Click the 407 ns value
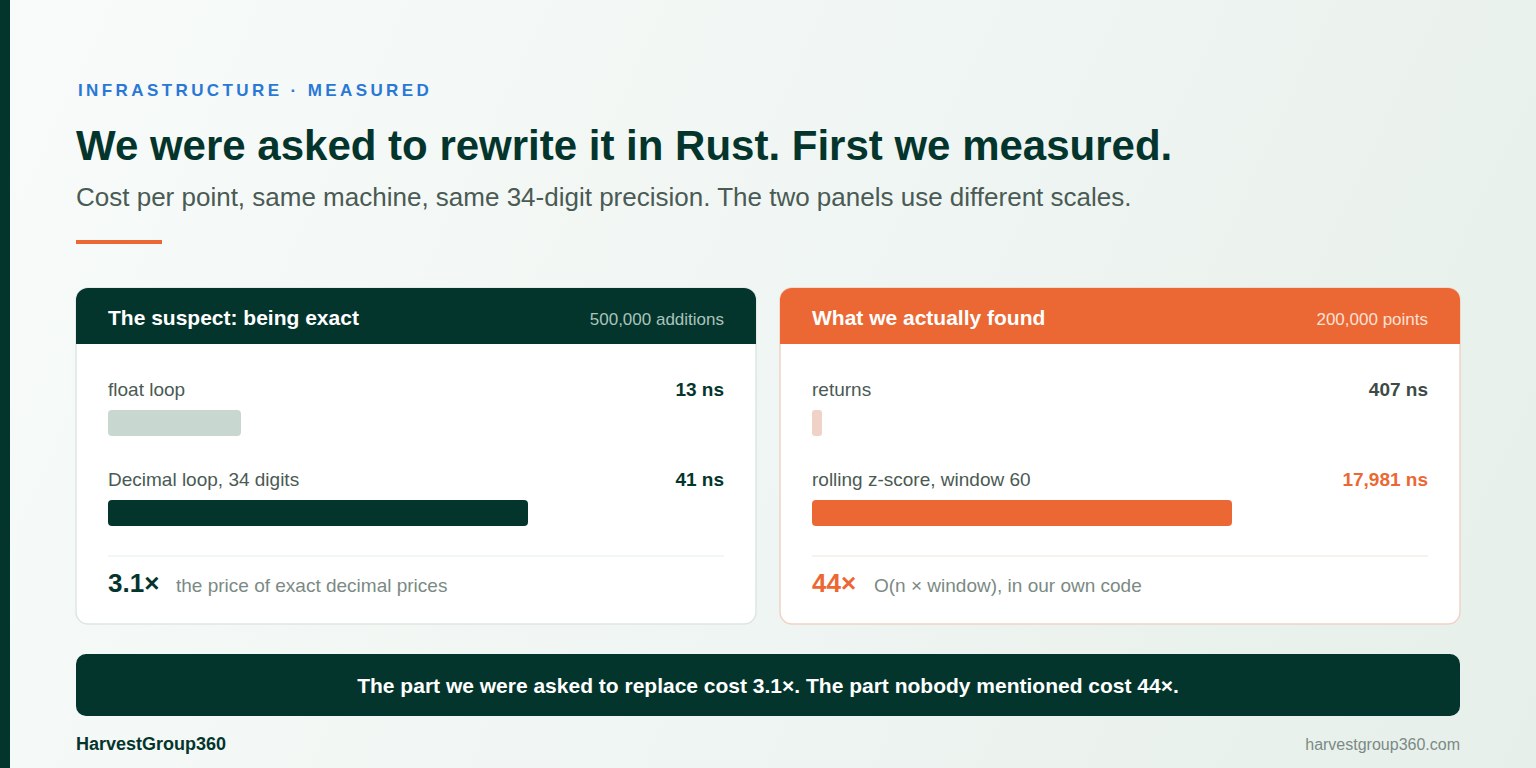 [1398, 390]
